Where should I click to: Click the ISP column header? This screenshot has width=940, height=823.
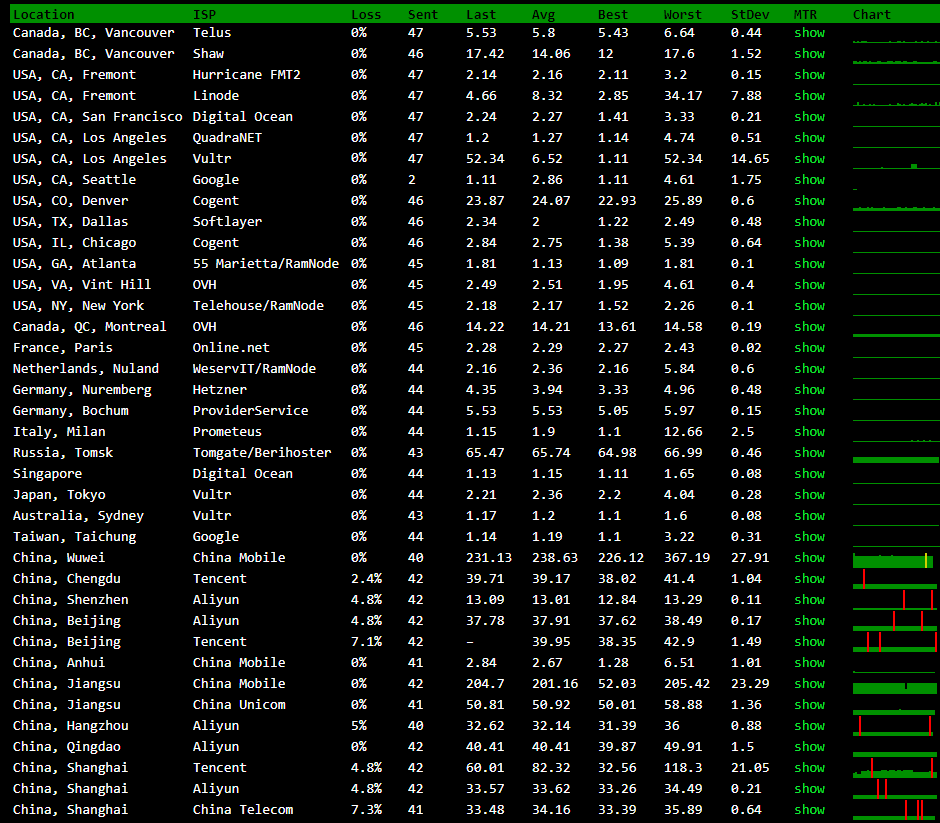pyautogui.click(x=204, y=14)
